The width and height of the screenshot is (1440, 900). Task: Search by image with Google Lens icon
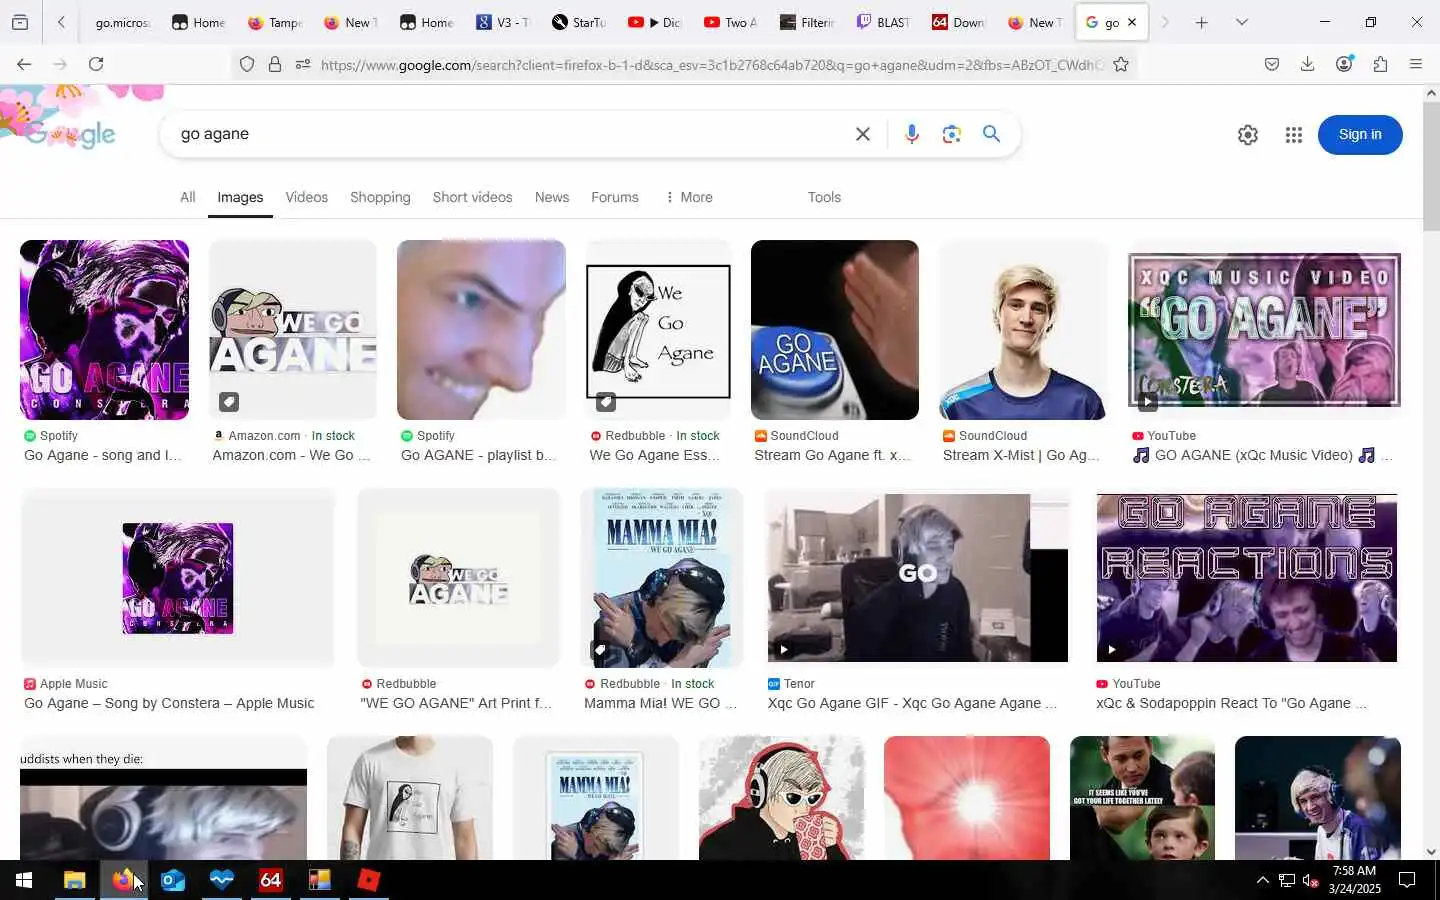coord(951,134)
